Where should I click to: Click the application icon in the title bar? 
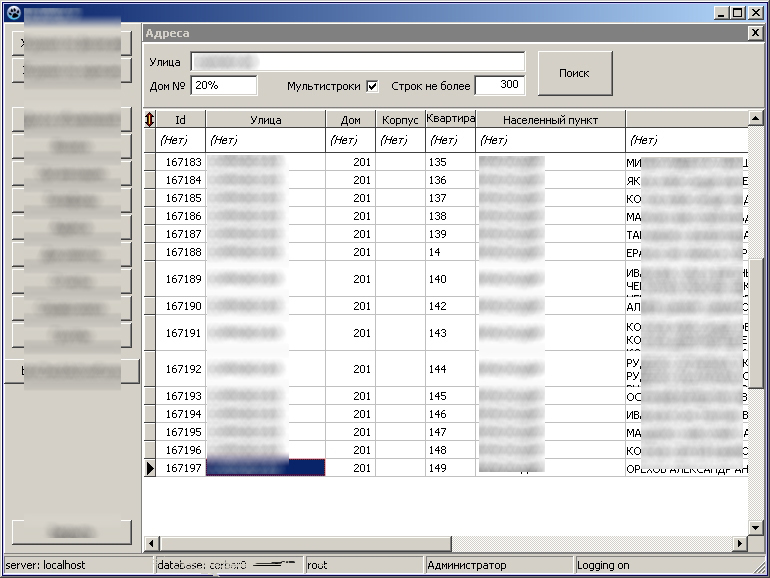click(x=13, y=13)
